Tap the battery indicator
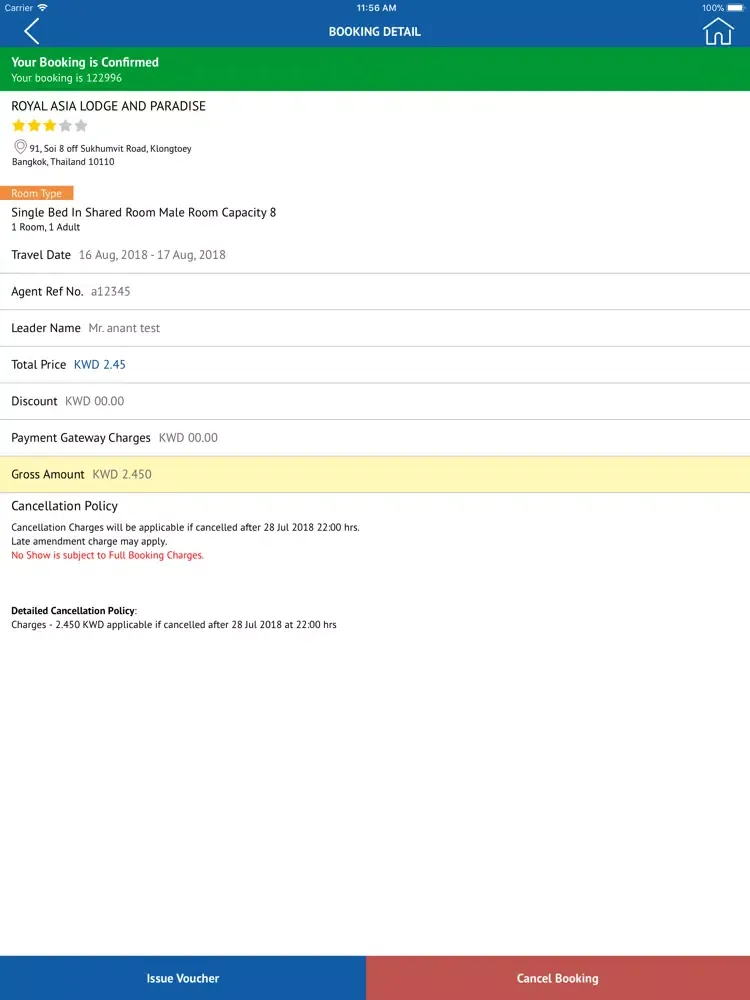 click(736, 8)
